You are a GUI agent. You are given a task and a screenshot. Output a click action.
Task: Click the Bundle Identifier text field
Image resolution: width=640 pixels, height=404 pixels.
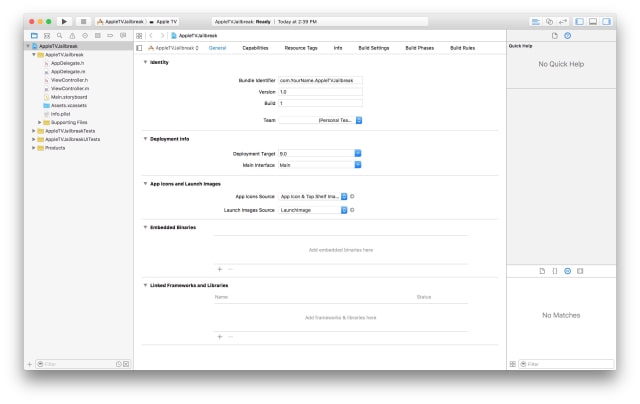[320, 79]
